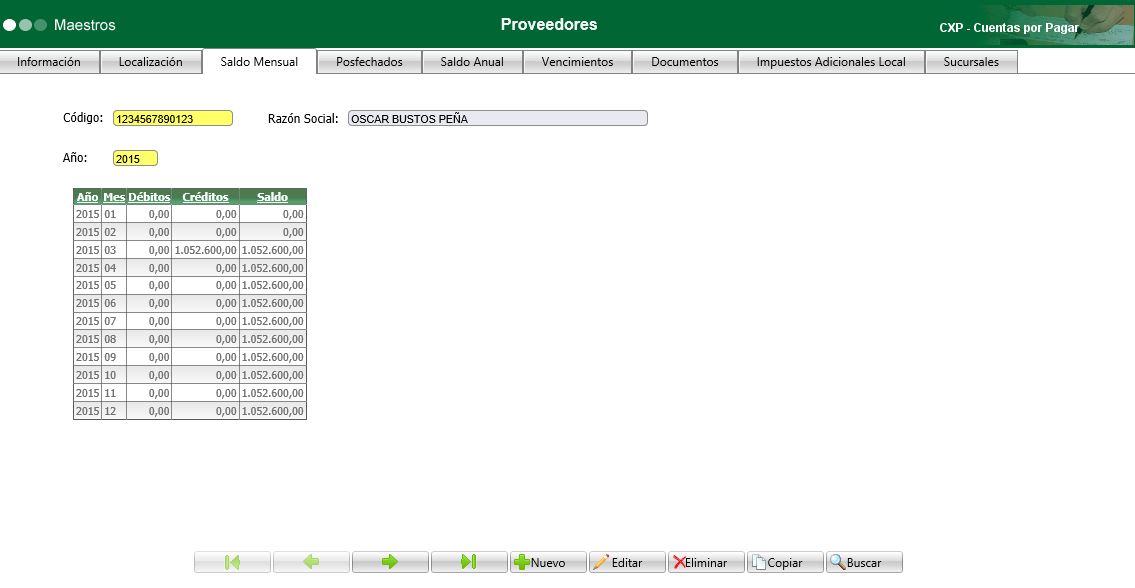Click the Buscar magnifier button
1135x588 pixels.
864,562
